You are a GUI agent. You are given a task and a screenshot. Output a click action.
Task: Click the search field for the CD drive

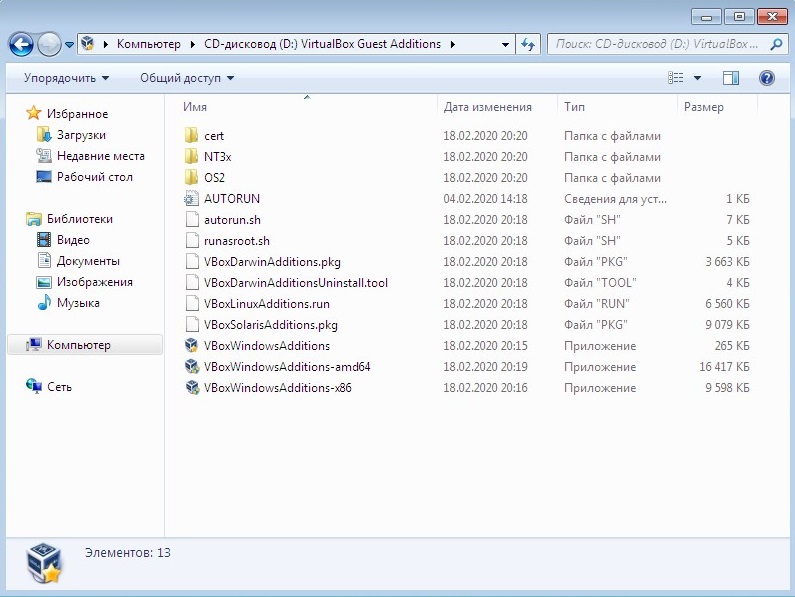(656, 44)
